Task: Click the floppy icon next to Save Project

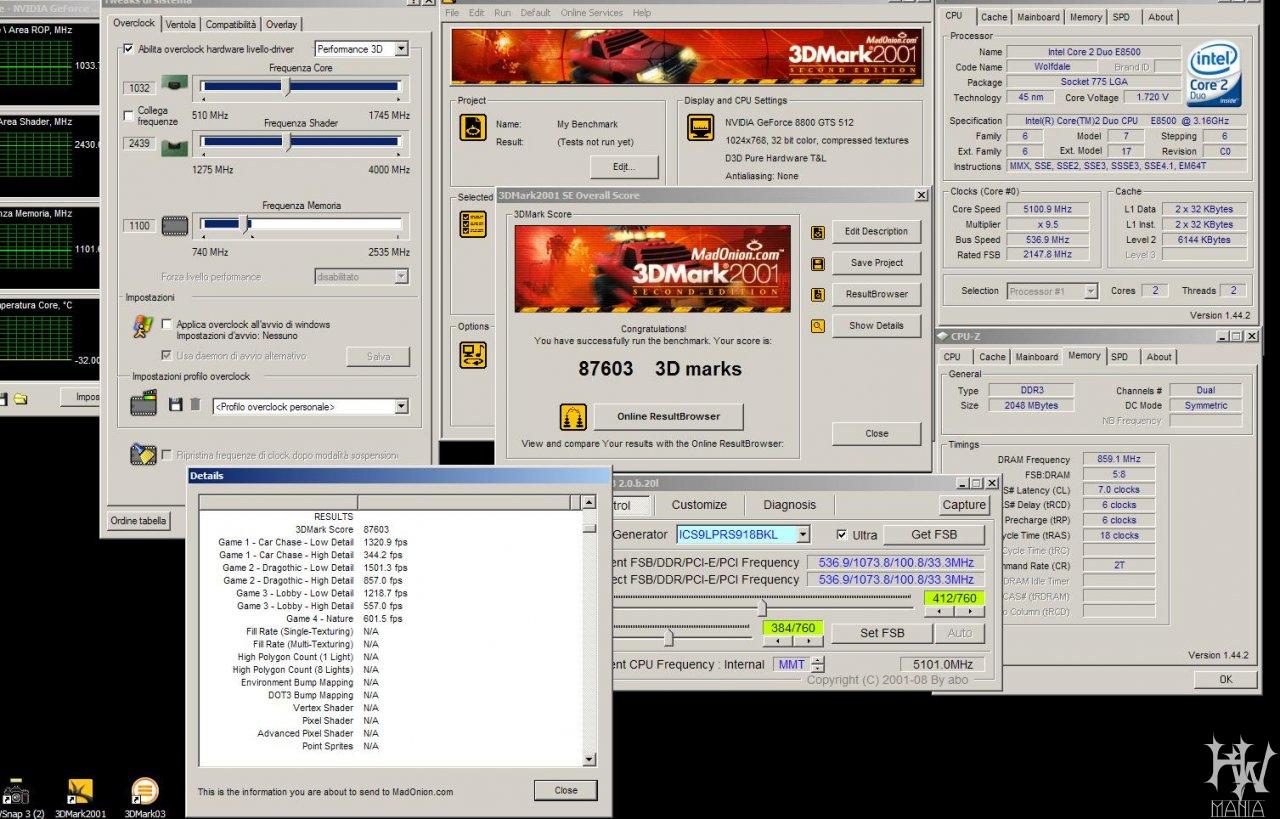Action: [x=818, y=263]
